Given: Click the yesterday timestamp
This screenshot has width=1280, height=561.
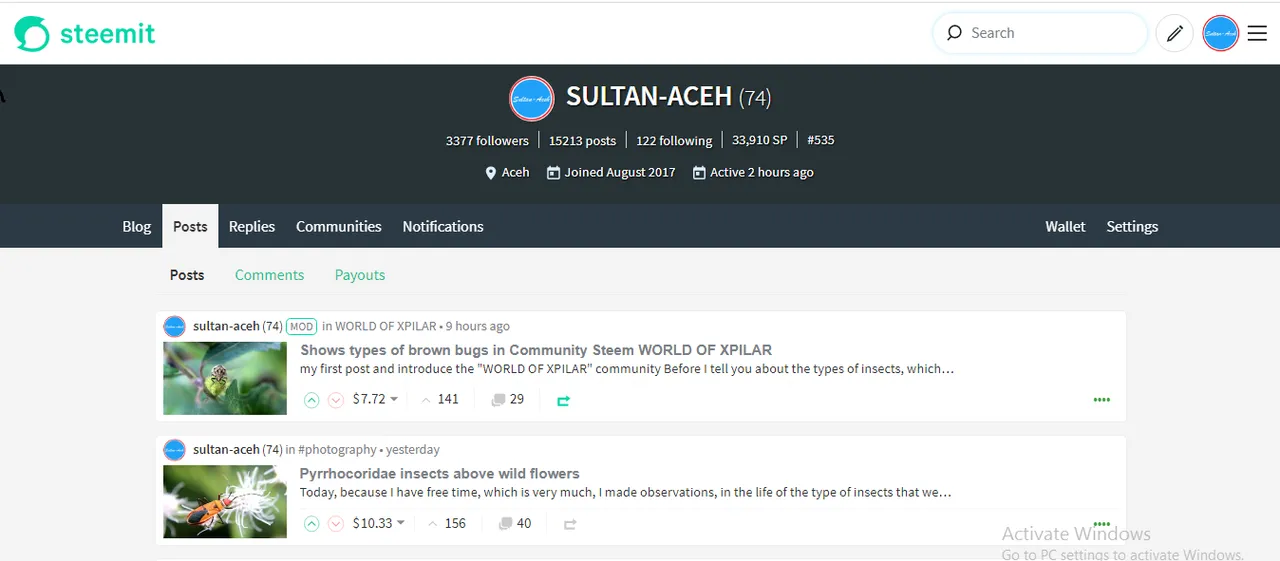Looking at the screenshot, I should [x=413, y=450].
